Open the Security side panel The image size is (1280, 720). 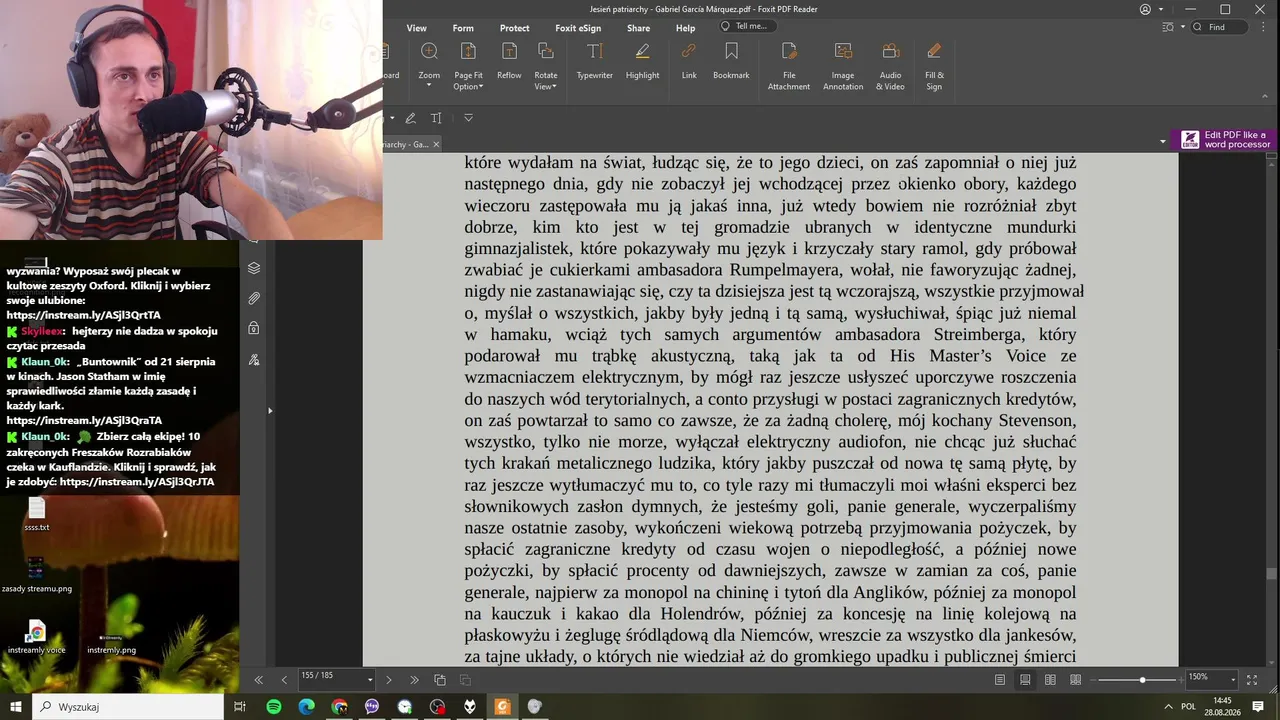tap(254, 328)
